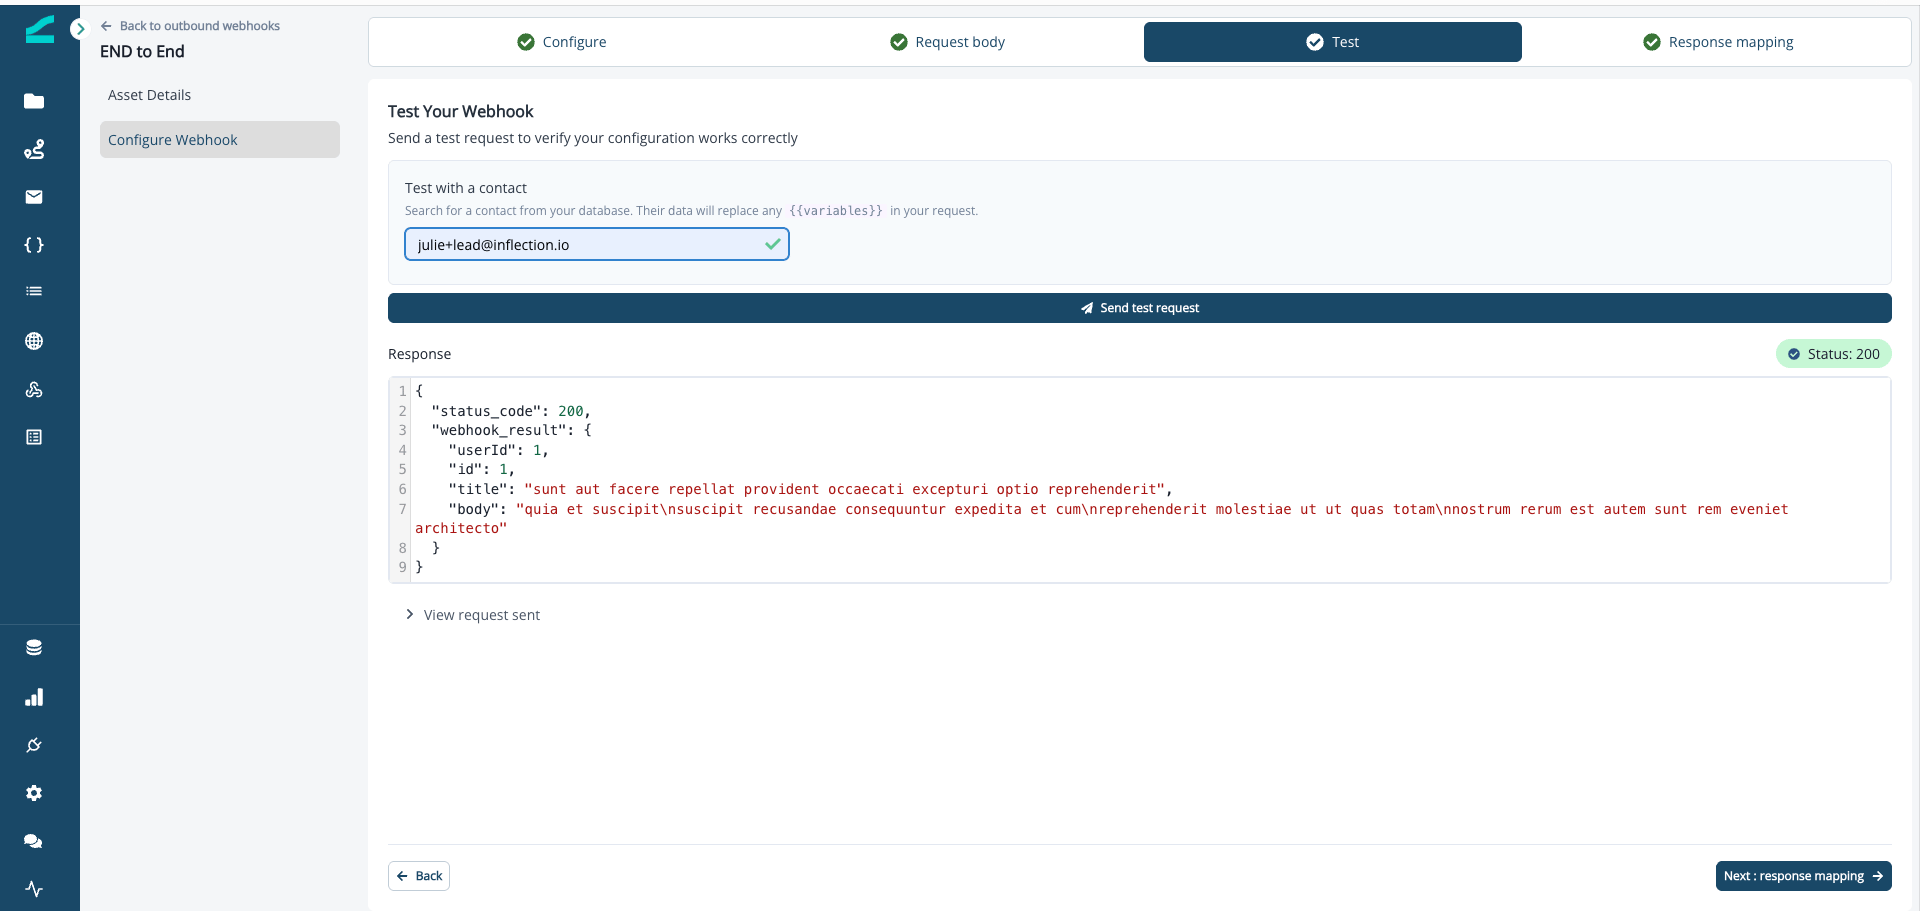
Task: Open the table form icon in sidebar
Action: (x=34, y=437)
